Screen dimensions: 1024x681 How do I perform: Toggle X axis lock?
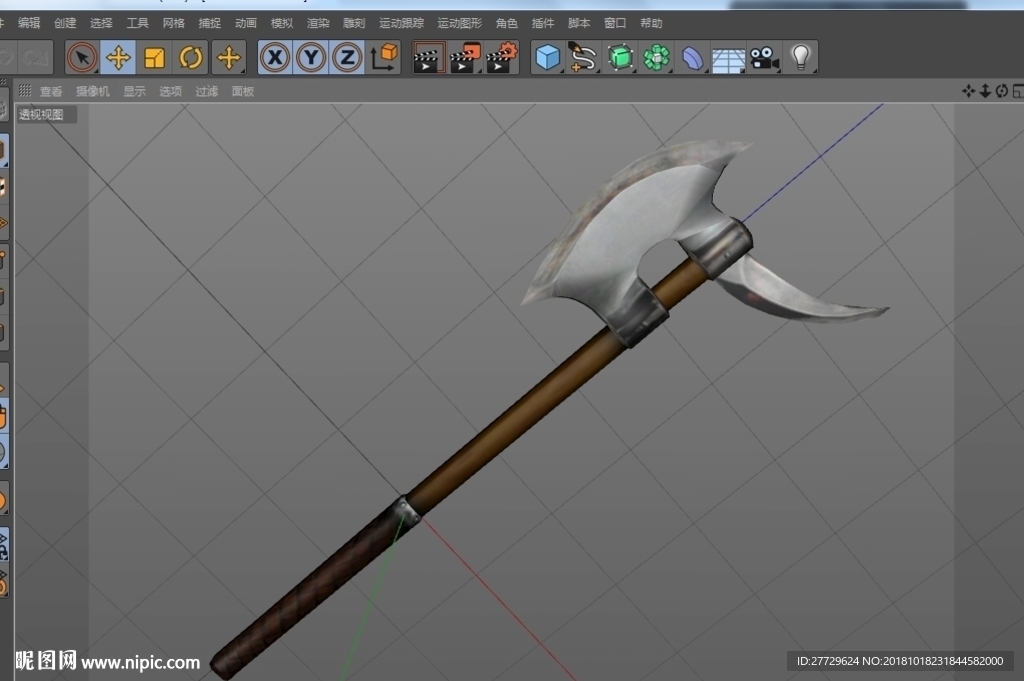click(275, 57)
